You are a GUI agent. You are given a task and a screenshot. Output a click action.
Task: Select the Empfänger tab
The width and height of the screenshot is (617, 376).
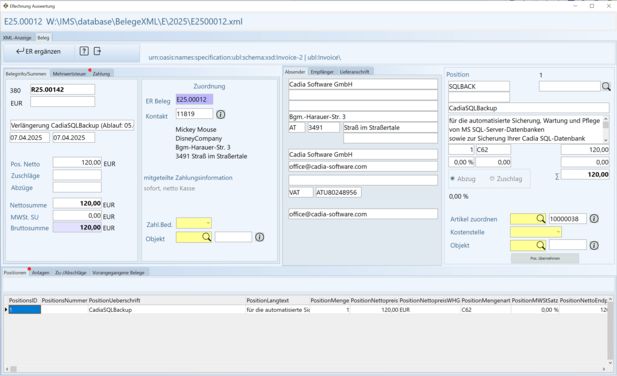tap(322, 72)
